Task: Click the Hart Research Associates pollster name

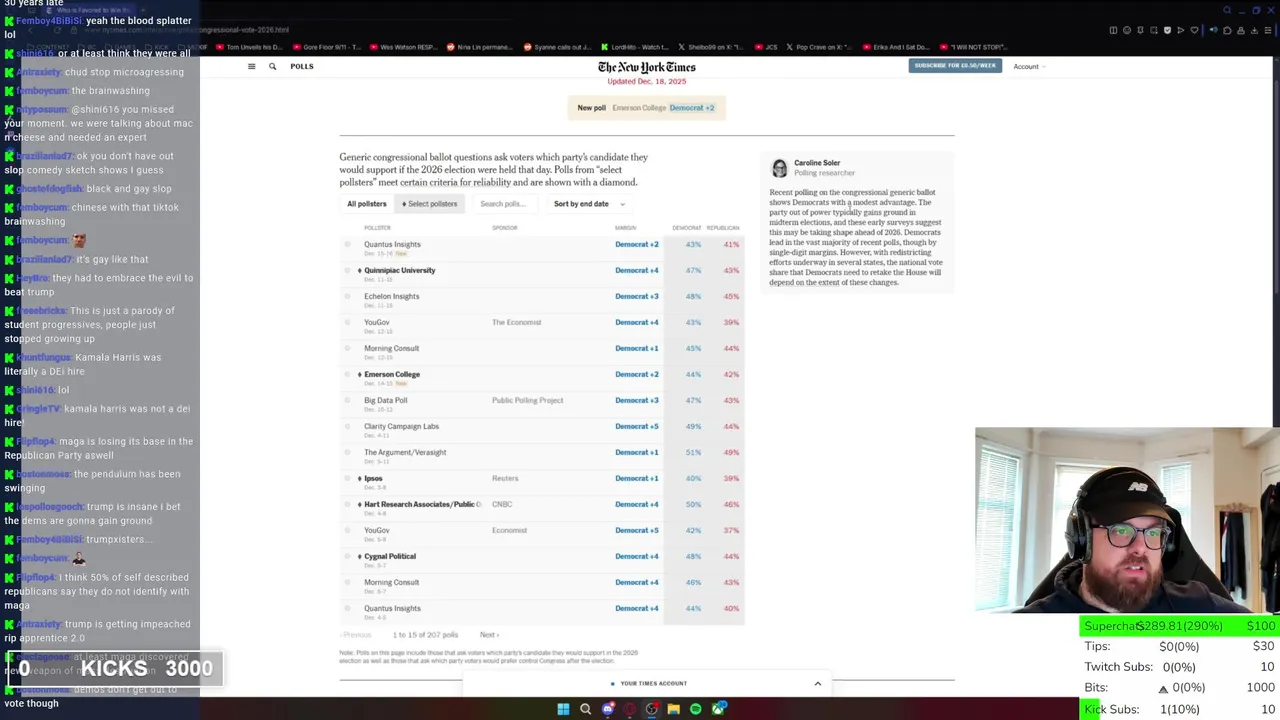Action: [422, 504]
